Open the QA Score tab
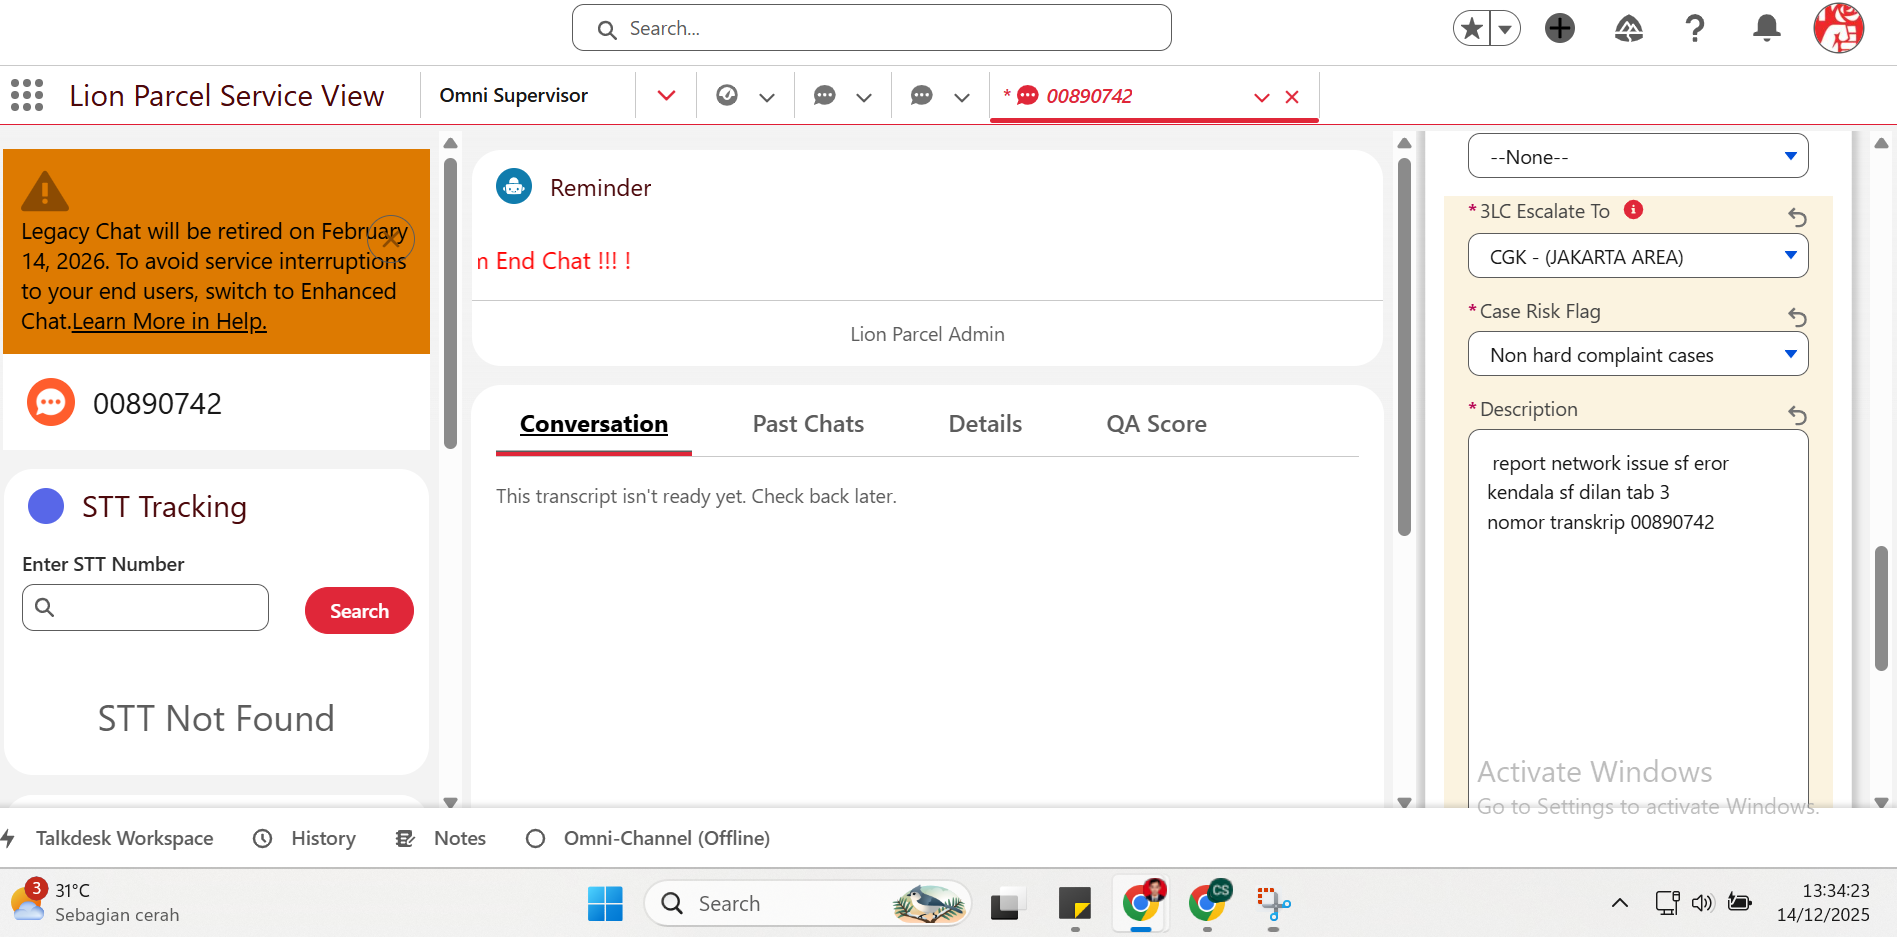 tap(1156, 424)
